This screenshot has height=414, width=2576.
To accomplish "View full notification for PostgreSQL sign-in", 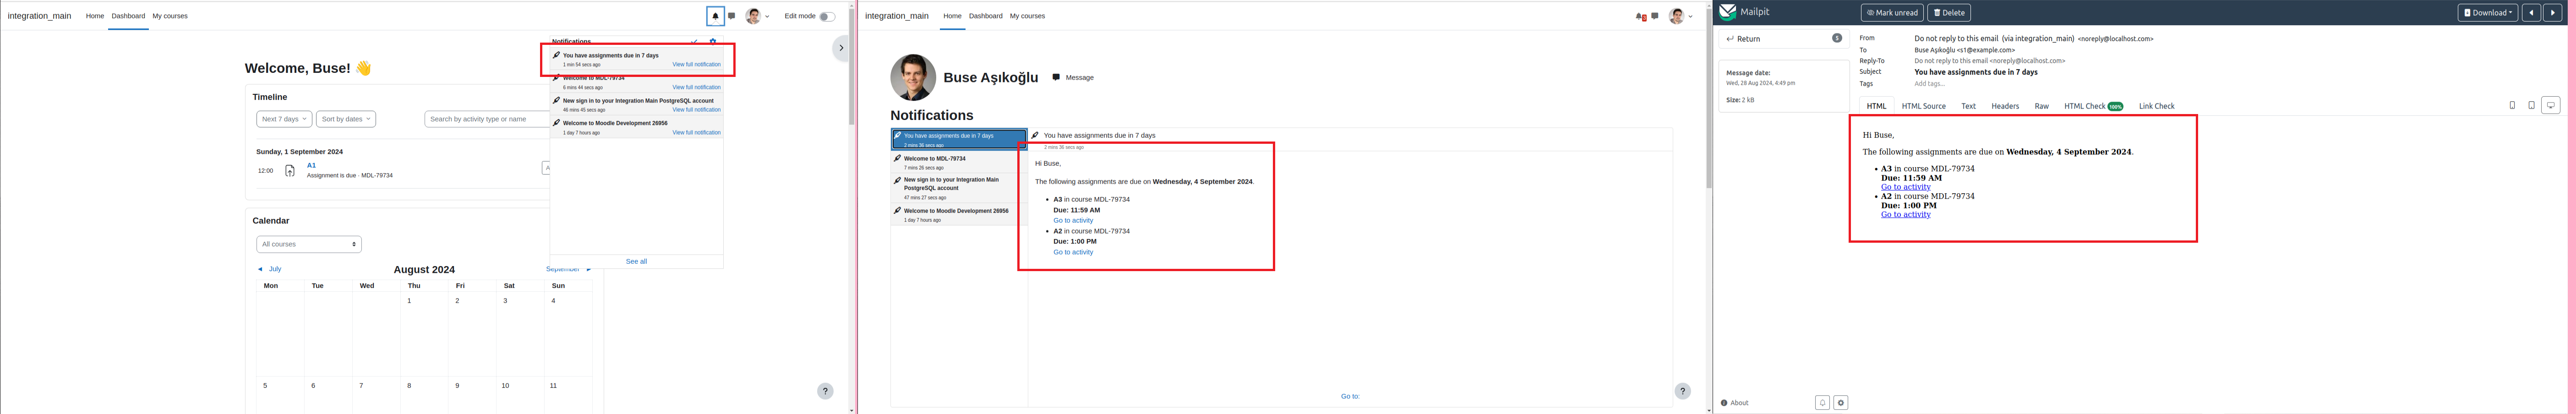I will tap(696, 109).
